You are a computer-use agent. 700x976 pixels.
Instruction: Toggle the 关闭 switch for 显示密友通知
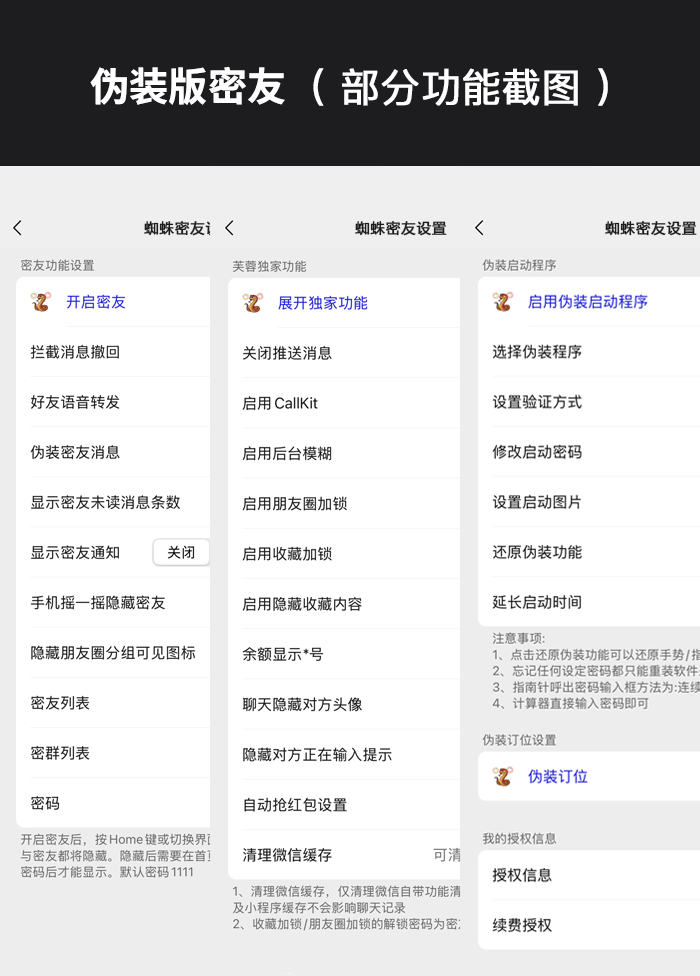[181, 552]
